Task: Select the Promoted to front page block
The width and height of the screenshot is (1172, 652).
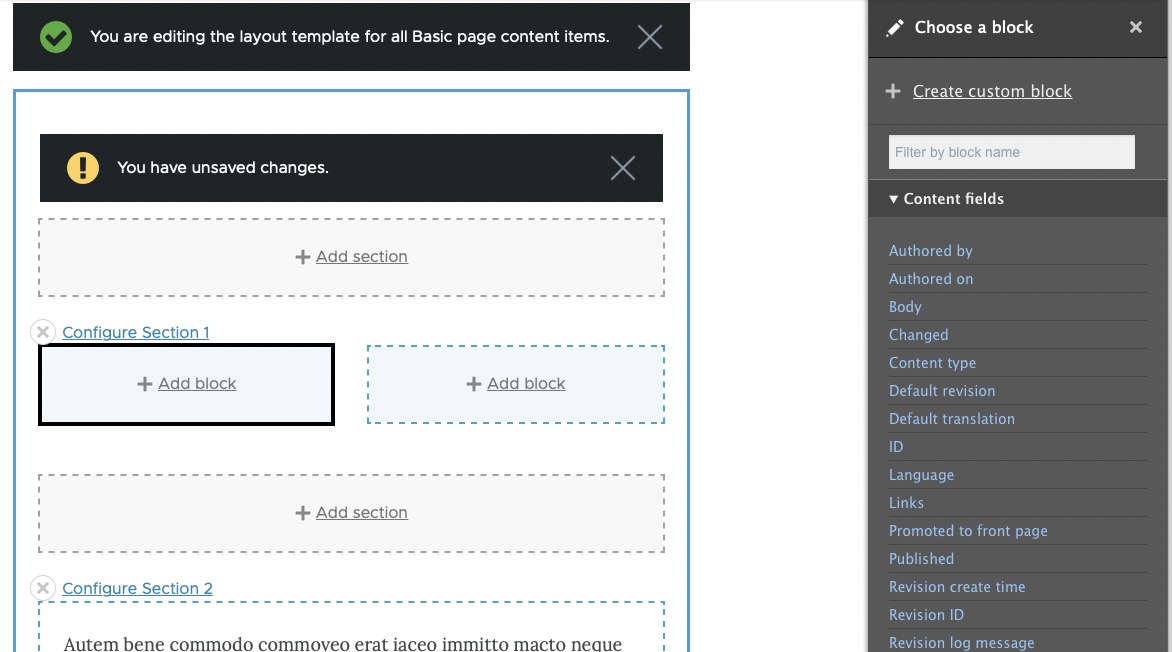Action: 968,530
